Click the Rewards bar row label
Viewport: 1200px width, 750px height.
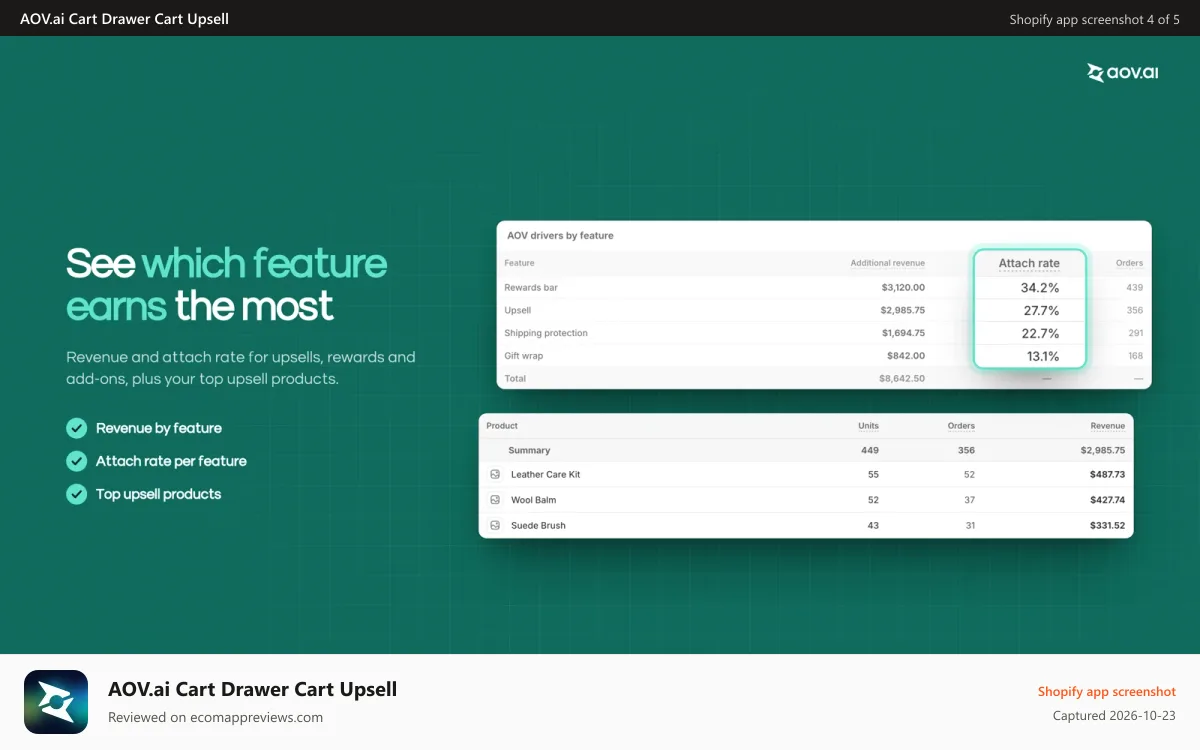click(x=531, y=287)
